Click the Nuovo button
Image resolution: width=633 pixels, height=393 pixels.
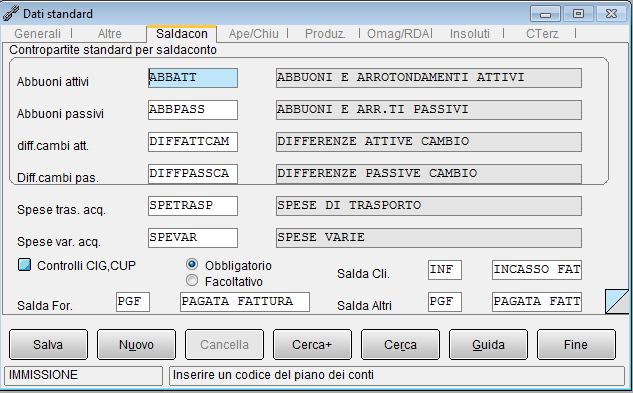tap(136, 345)
